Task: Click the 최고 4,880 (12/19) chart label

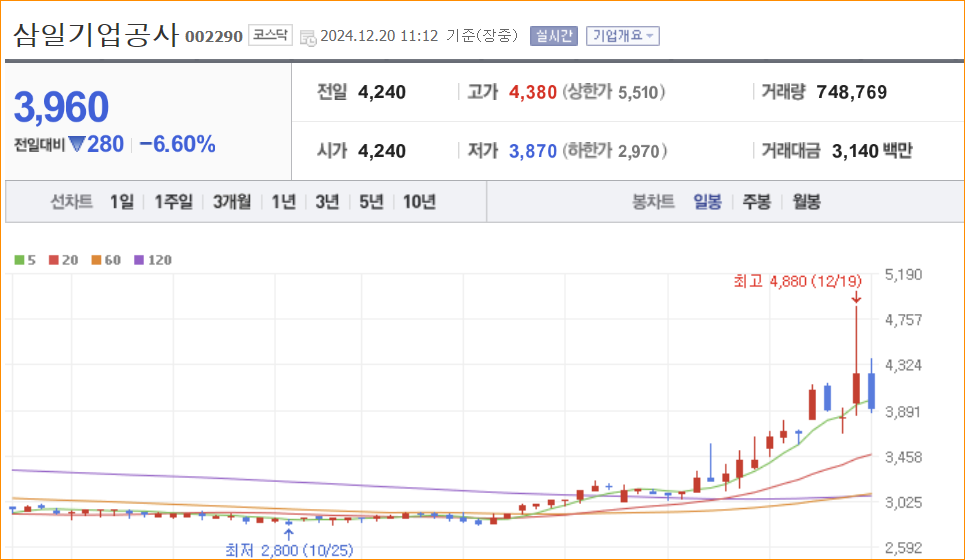Action: pos(798,281)
